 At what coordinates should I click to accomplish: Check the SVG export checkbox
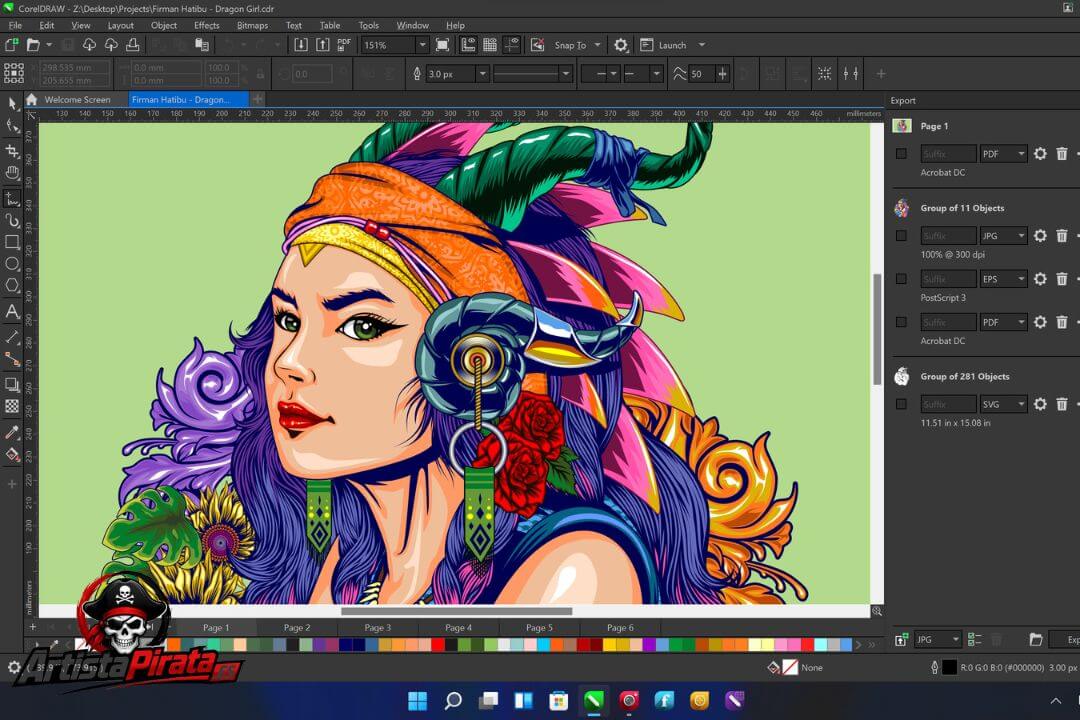[901, 404]
